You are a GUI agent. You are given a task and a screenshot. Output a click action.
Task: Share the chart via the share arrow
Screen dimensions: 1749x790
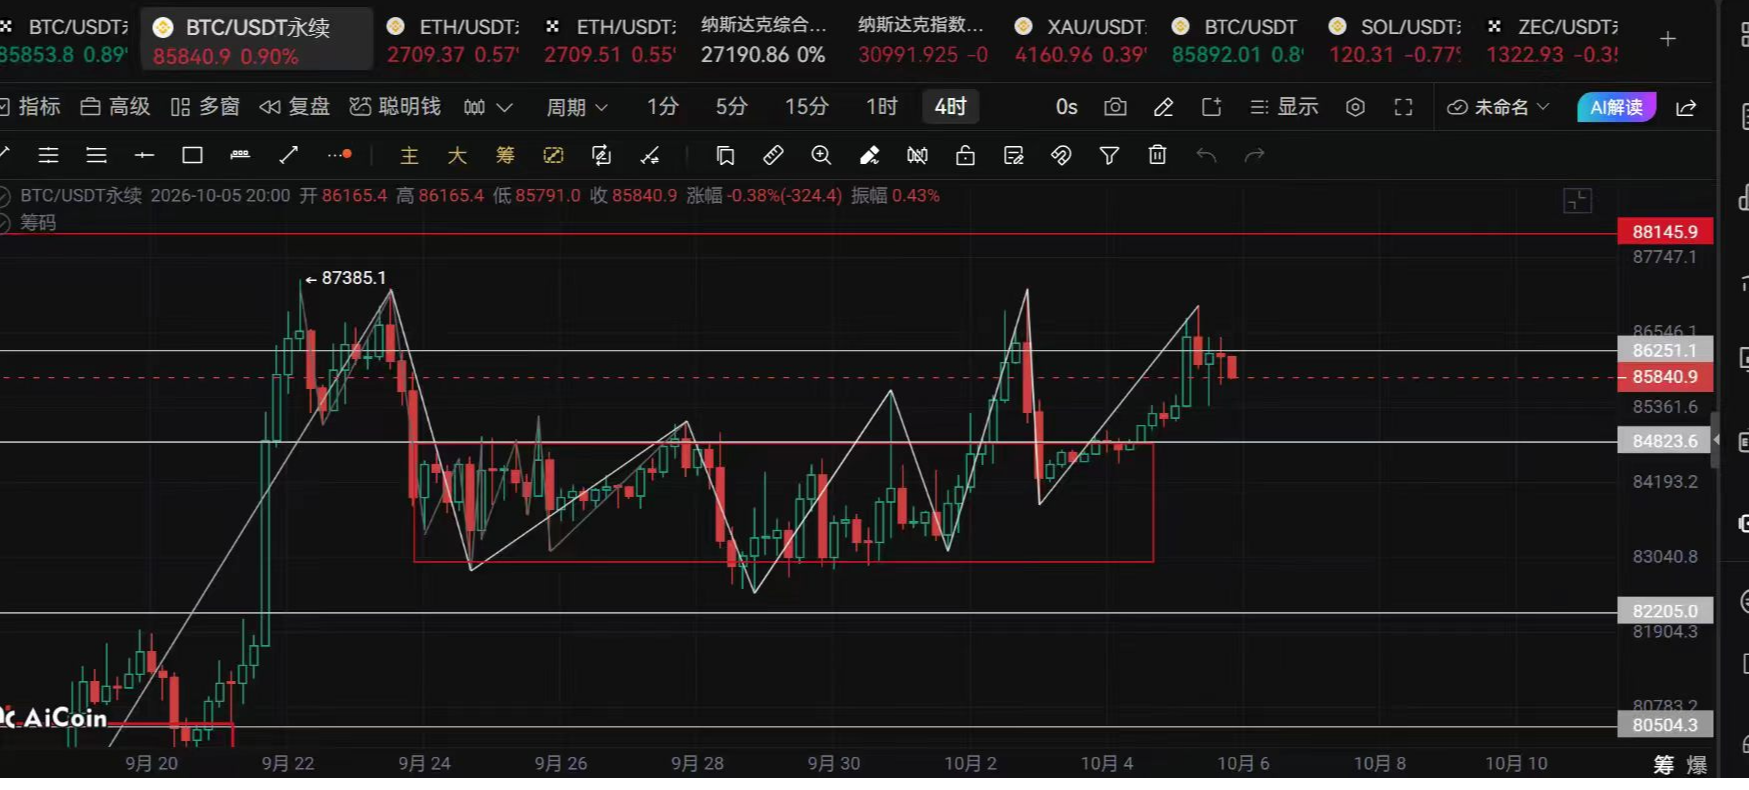pyautogui.click(x=1686, y=107)
